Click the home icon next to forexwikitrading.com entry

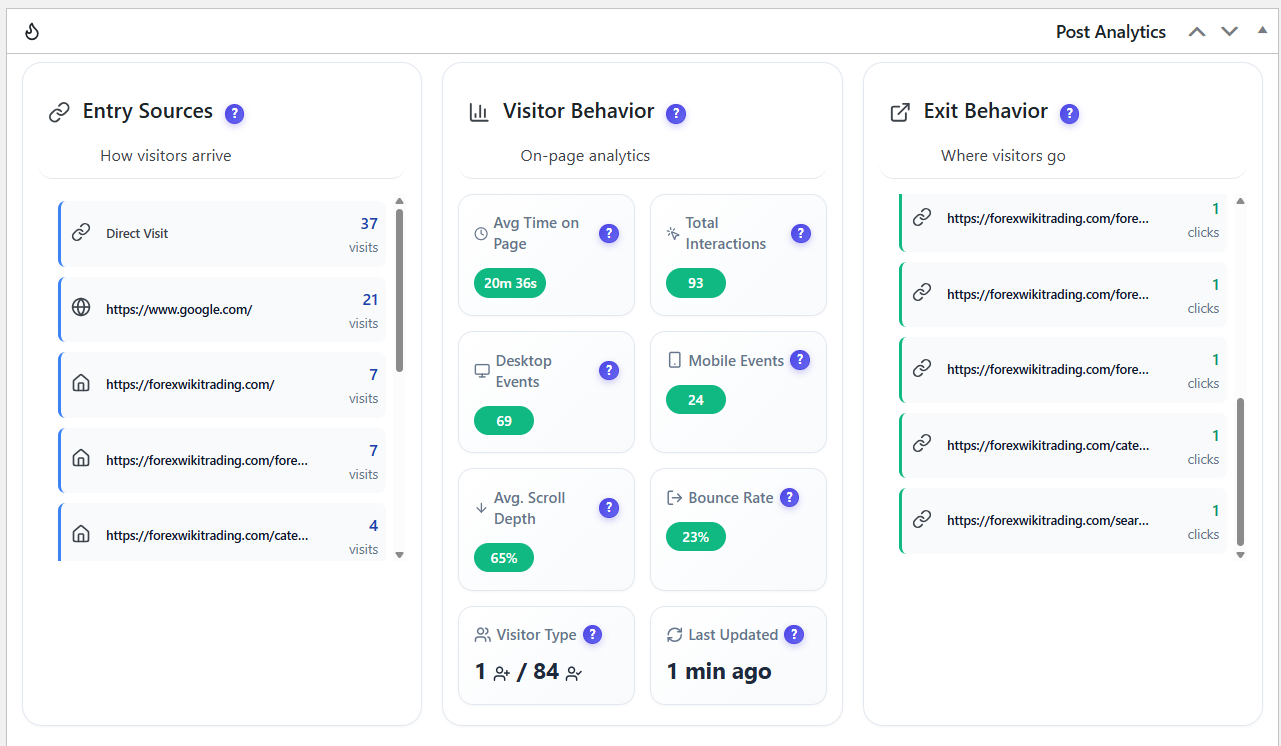click(x=81, y=384)
